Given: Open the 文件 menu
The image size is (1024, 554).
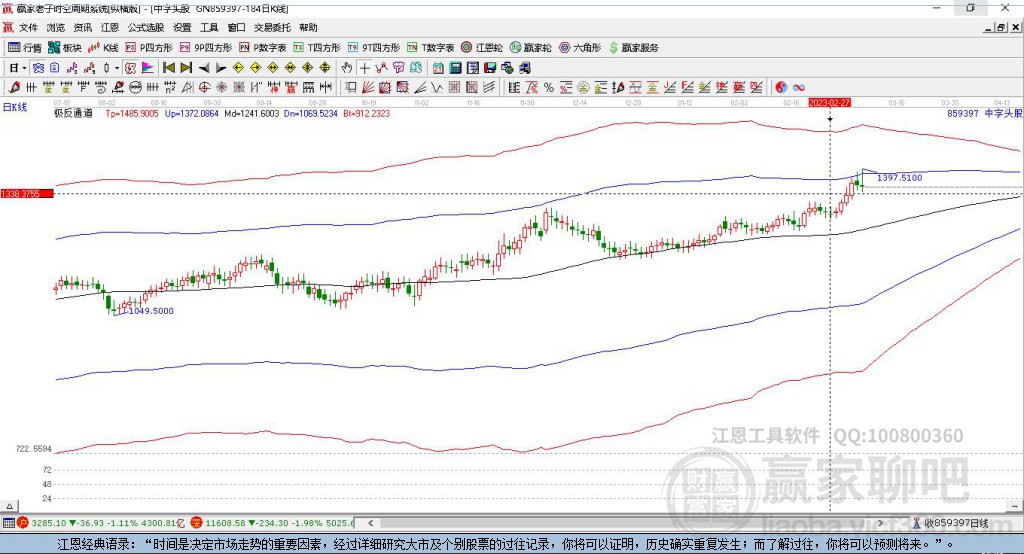Looking at the screenshot, I should pyautogui.click(x=28, y=27).
